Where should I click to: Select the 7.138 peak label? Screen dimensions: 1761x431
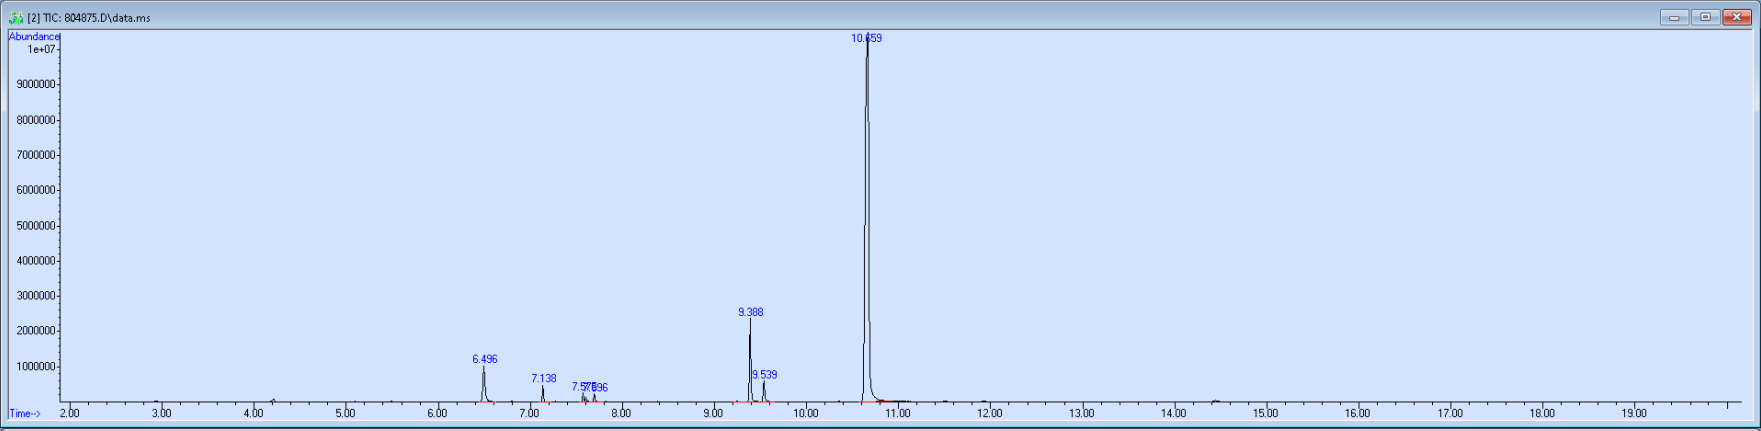(x=544, y=379)
